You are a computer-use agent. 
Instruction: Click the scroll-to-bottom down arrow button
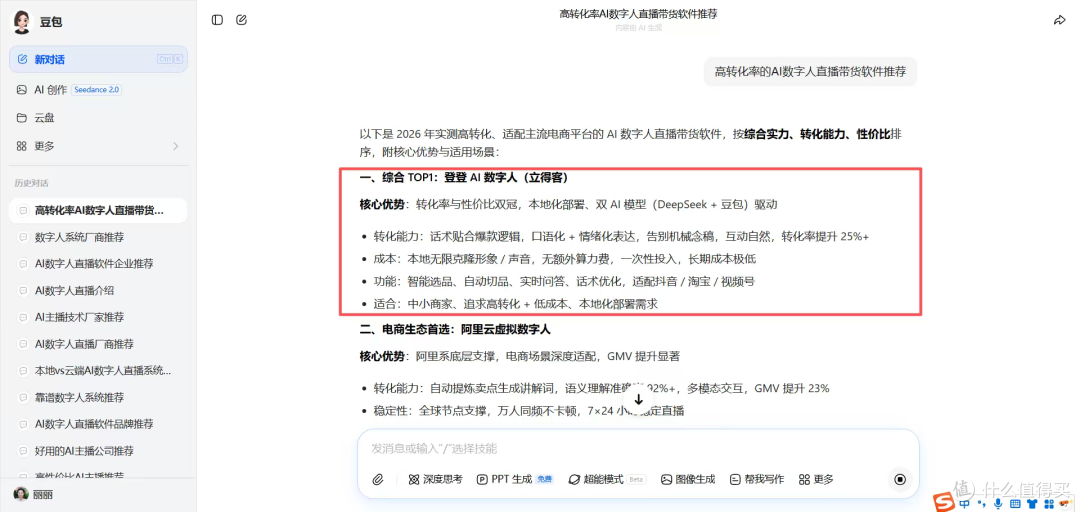pyautogui.click(x=638, y=400)
